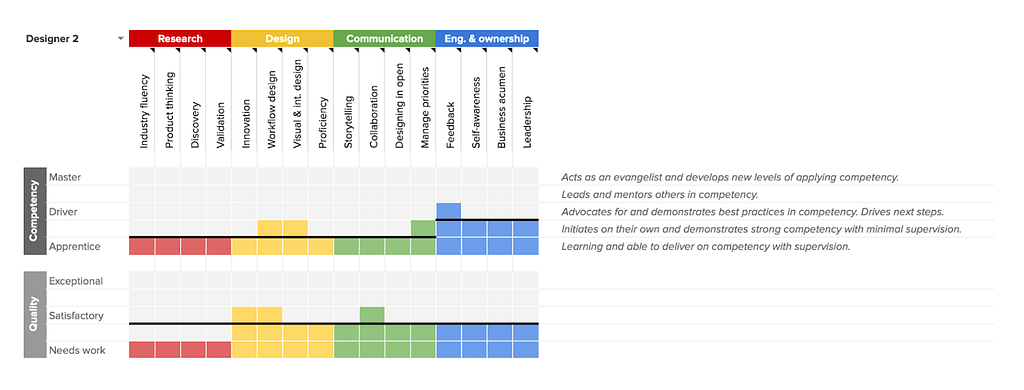This screenshot has width=1024, height=390.
Task: Select the Leadership column label
Action: 527,122
